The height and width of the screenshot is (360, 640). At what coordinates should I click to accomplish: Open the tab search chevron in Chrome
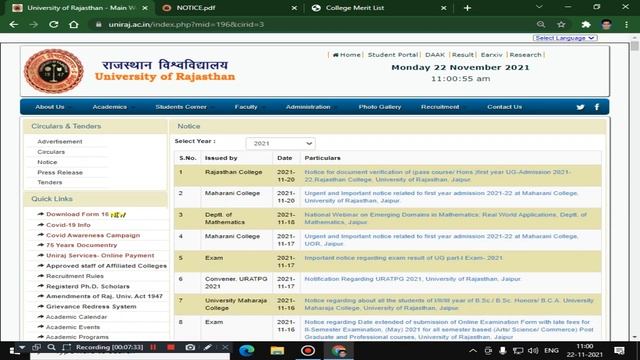click(x=539, y=7)
